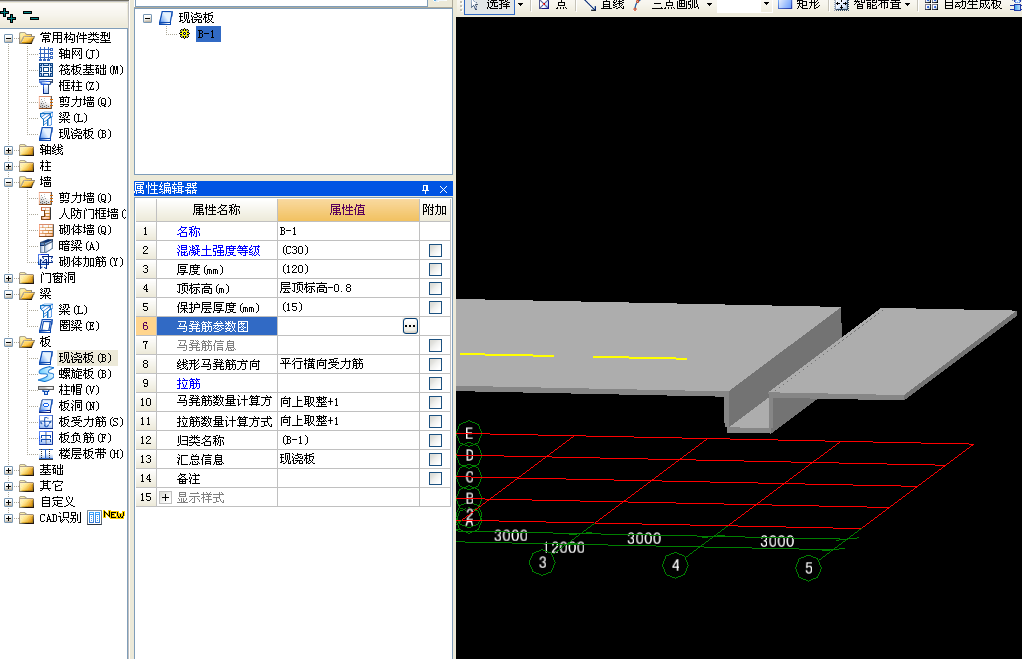Screen dimensions: 1022x659
Task: Select 板洞(N) slab opening icon
Action: [x=46, y=405]
